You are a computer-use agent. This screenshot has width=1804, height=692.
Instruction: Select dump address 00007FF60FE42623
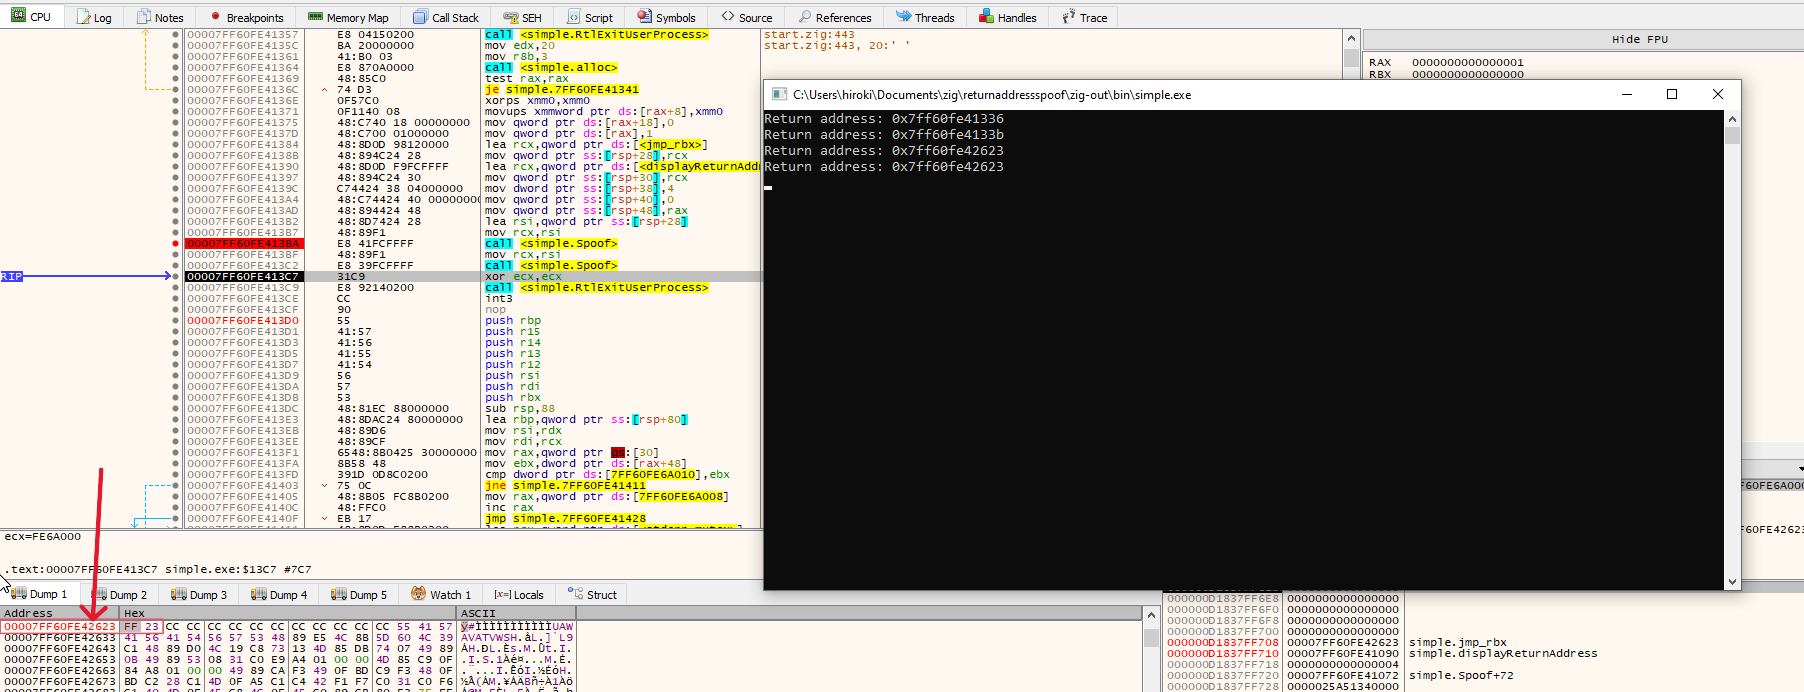coord(60,626)
